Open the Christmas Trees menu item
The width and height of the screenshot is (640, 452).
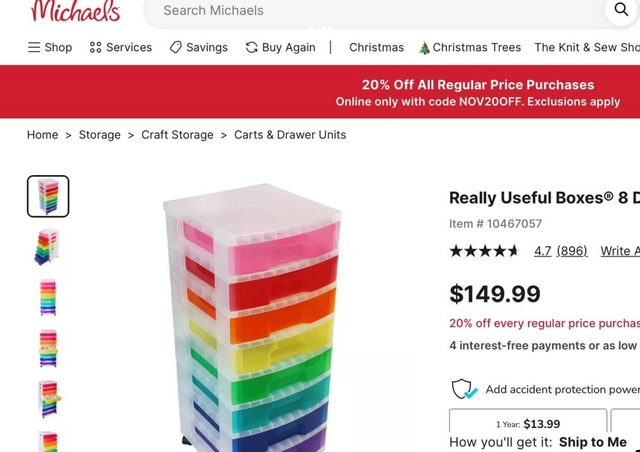coord(470,47)
